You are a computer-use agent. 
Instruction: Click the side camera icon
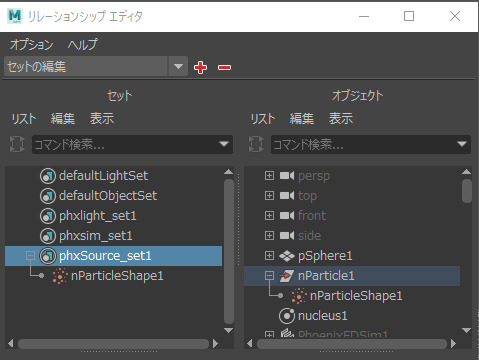coord(287,236)
